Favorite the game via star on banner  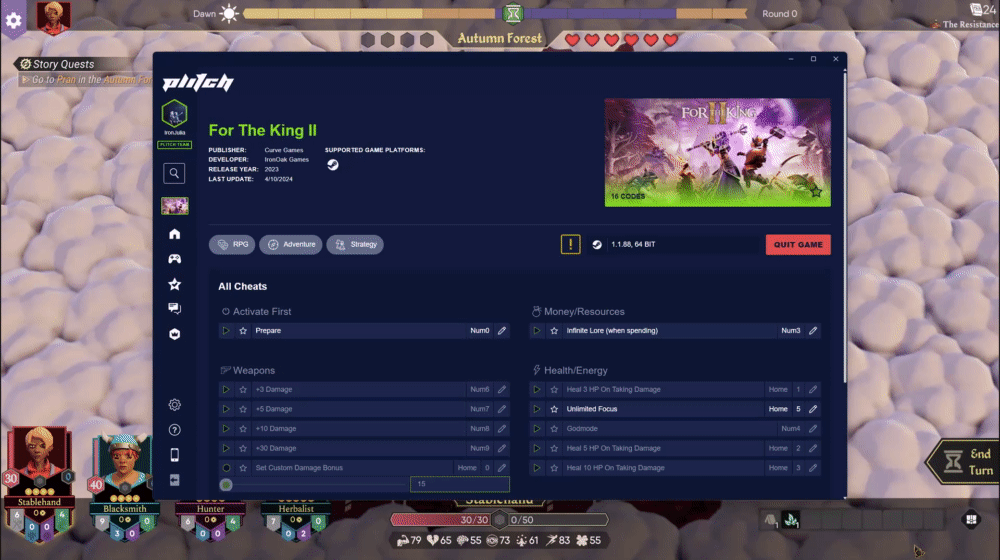click(816, 191)
